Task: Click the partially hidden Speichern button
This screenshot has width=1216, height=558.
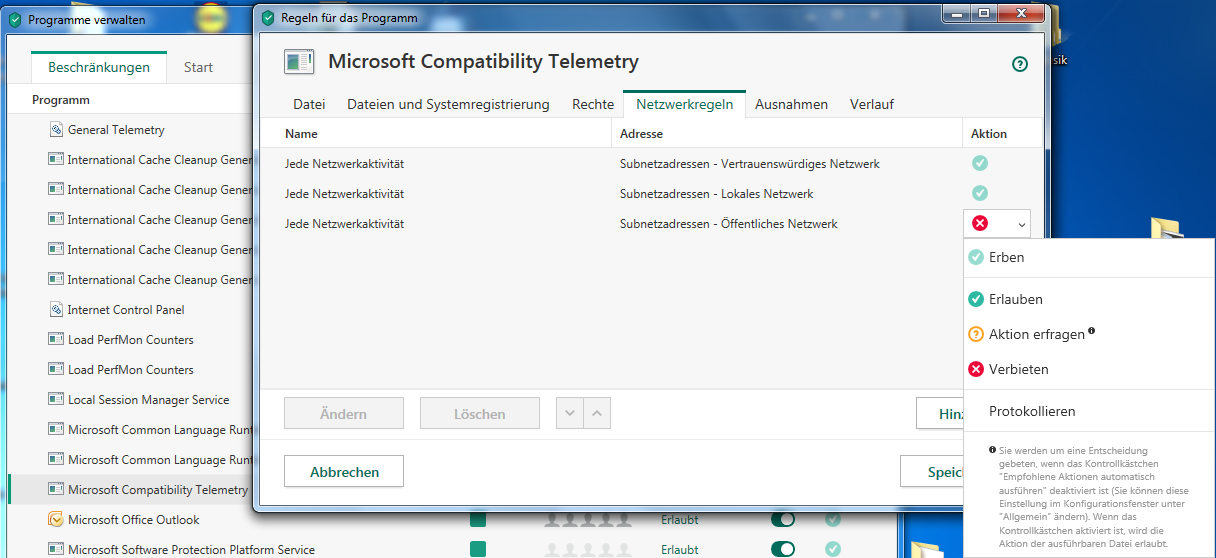Action: coord(932,472)
